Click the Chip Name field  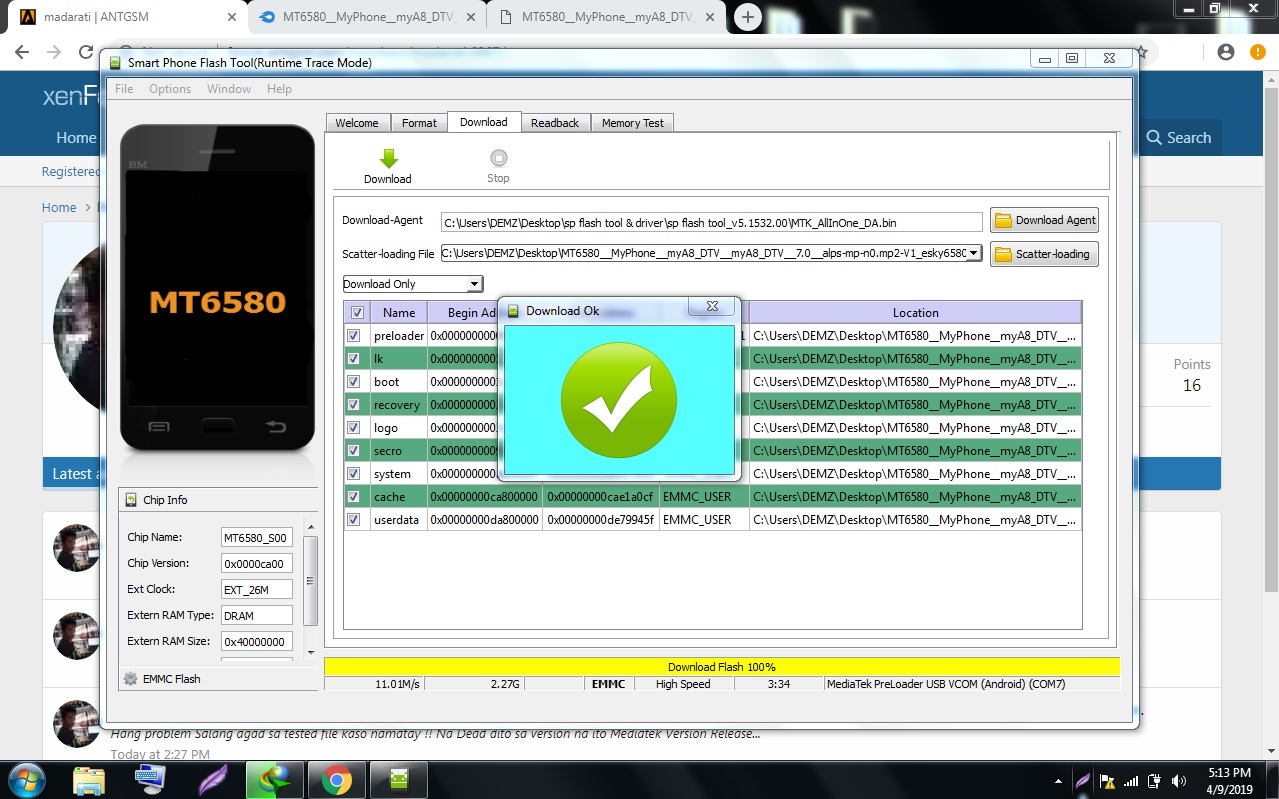pos(257,537)
